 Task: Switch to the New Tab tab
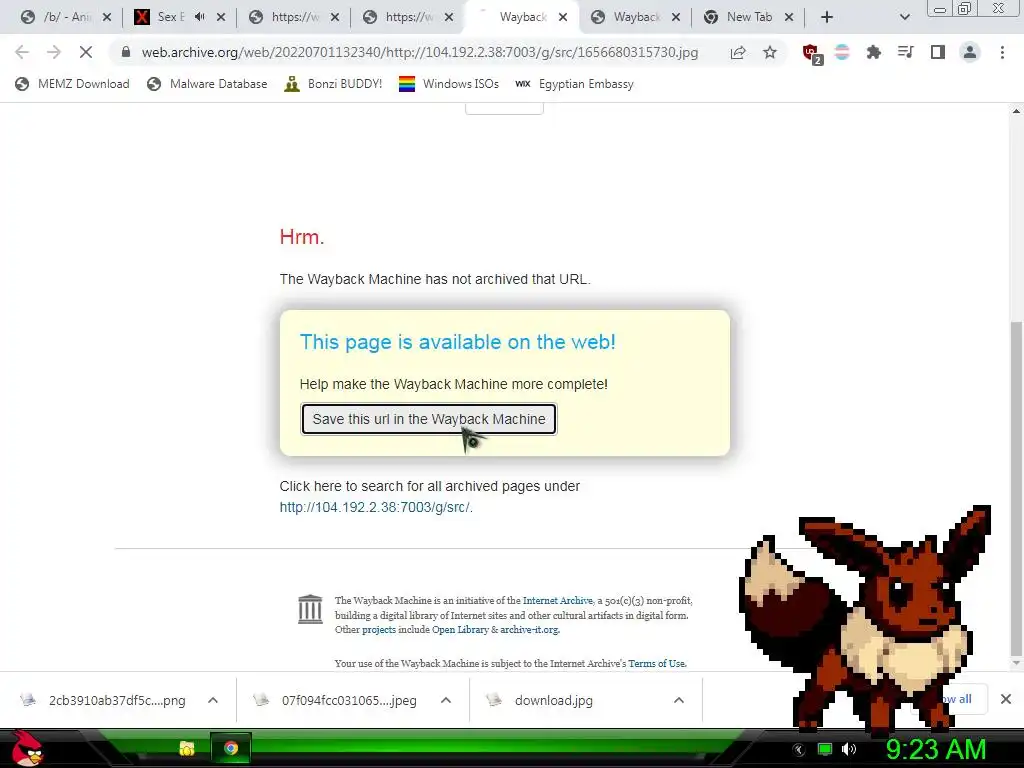click(x=749, y=17)
